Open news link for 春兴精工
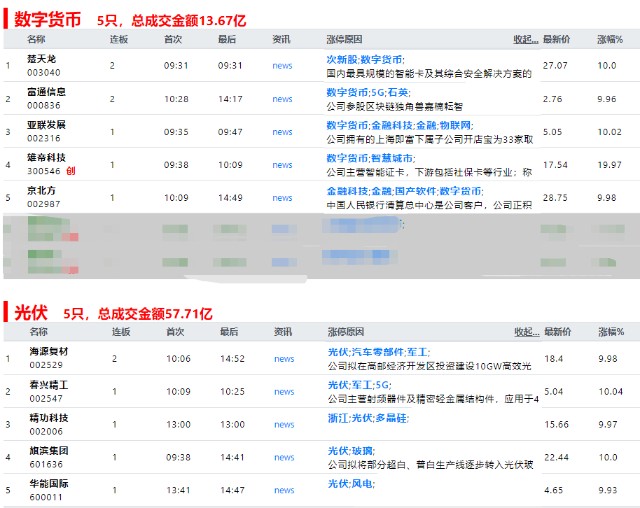 pos(284,392)
